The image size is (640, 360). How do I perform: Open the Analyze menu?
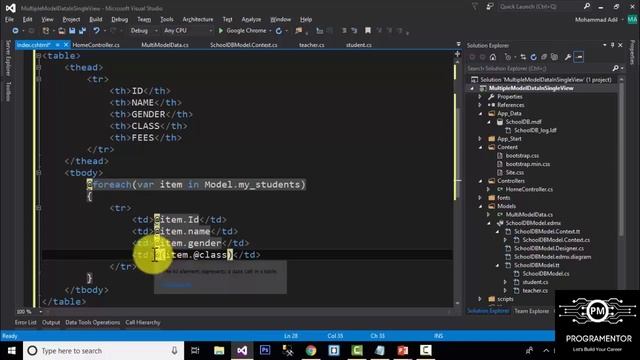point(251,19)
